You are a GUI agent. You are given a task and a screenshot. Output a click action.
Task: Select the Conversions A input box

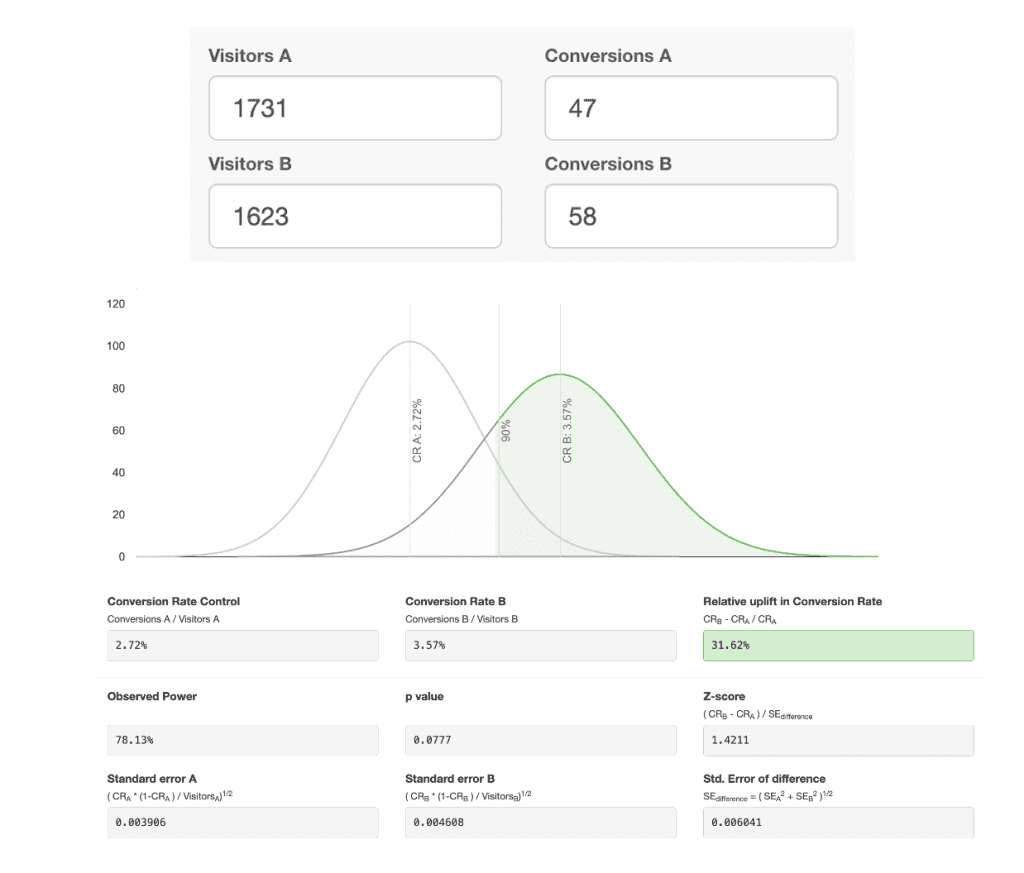(690, 108)
